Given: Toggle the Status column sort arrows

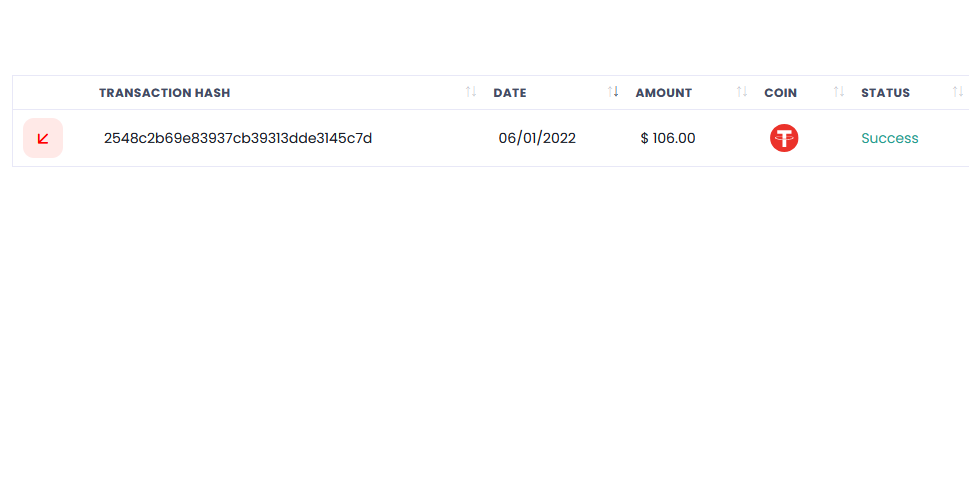Looking at the screenshot, I should pos(958,92).
